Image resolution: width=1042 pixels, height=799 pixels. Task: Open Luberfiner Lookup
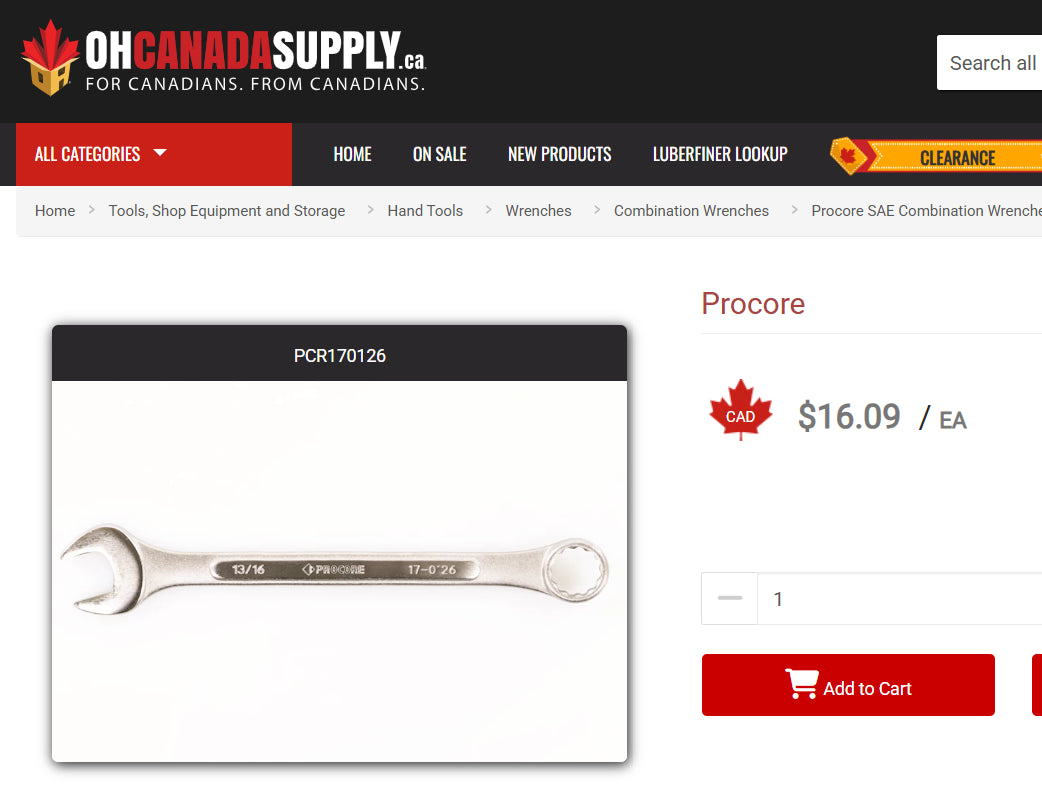point(720,154)
